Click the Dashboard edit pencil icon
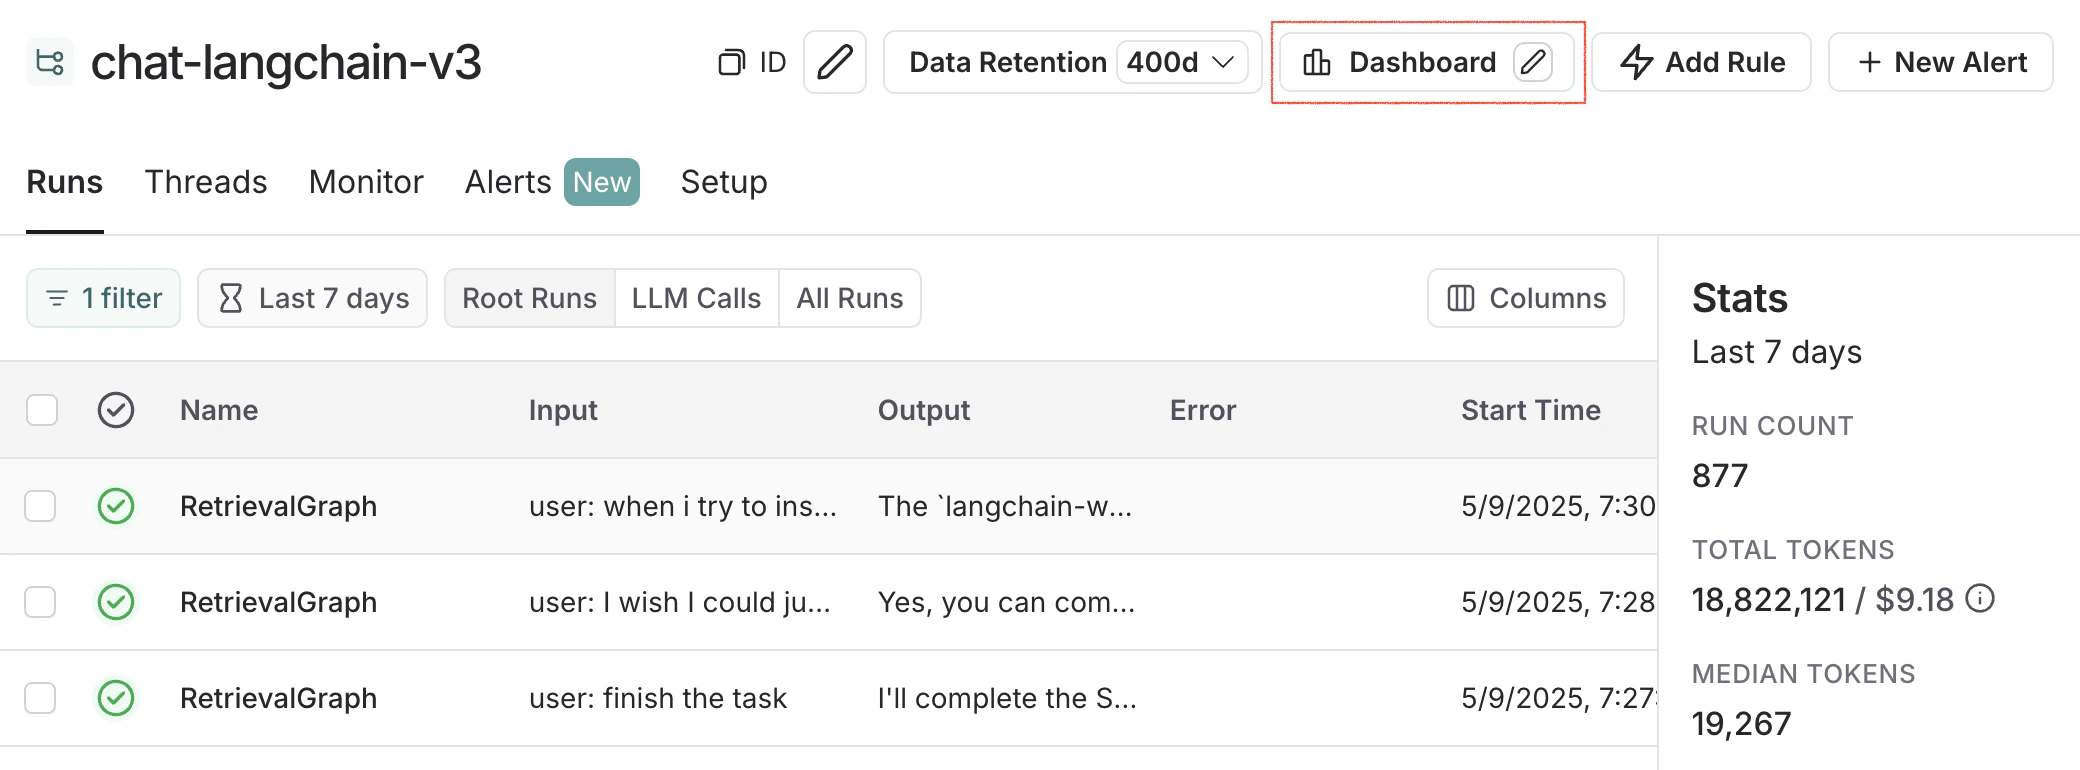The height and width of the screenshot is (770, 2080). click(1536, 62)
